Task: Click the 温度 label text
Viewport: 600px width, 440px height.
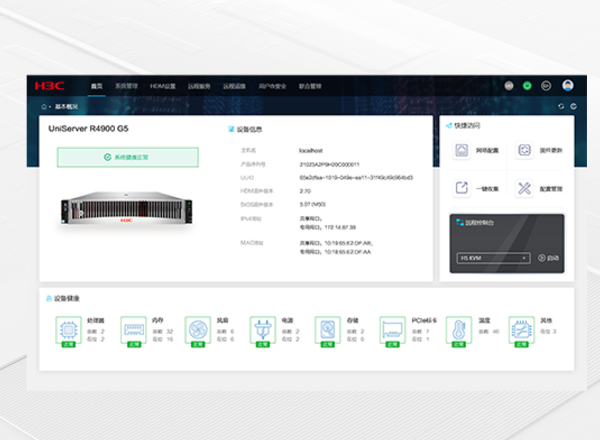Action: coord(484,320)
